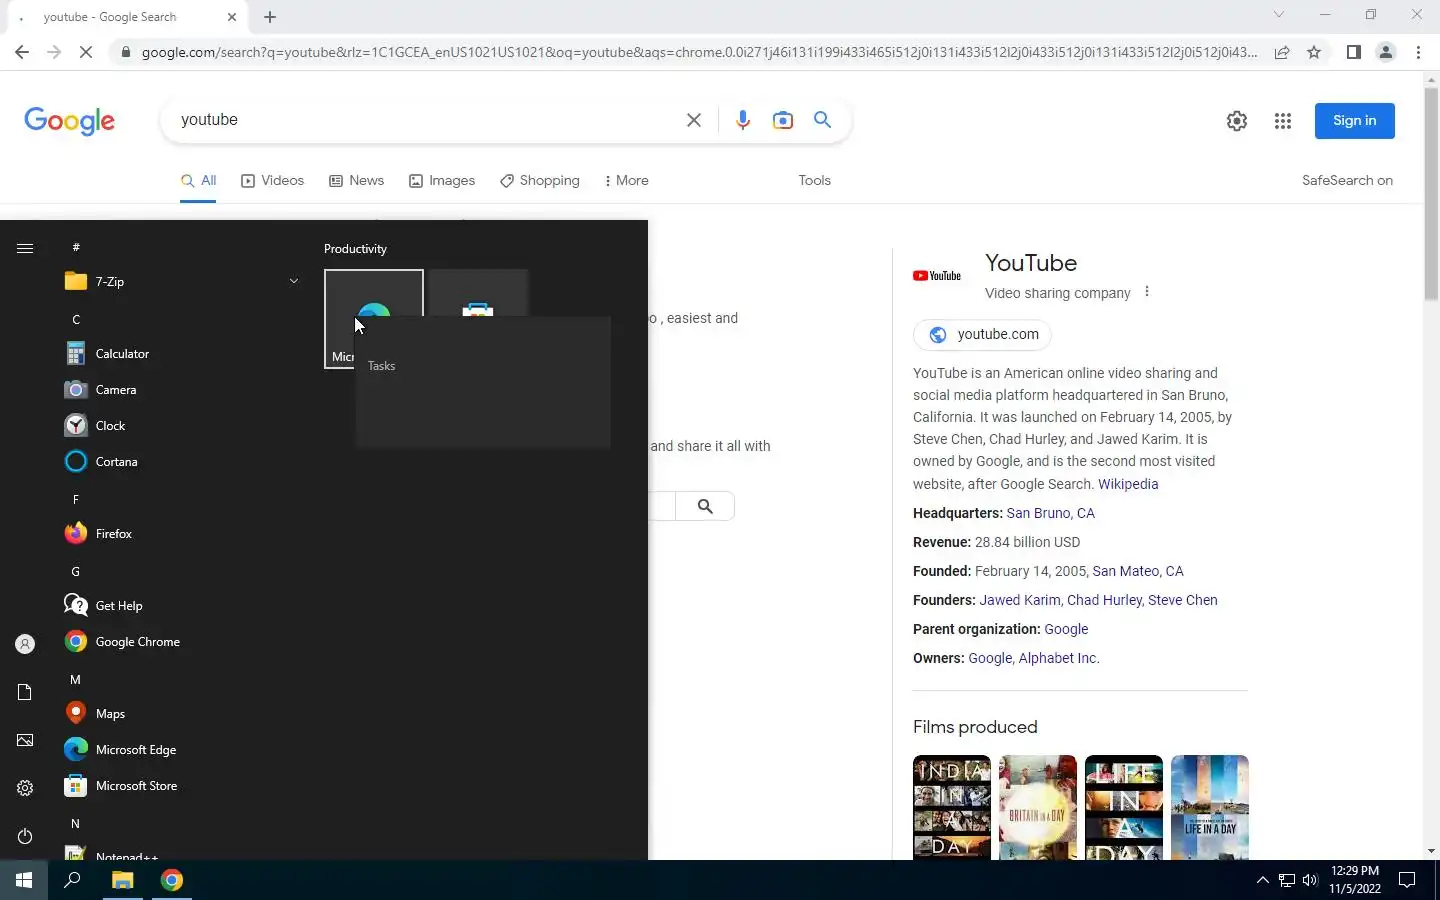Open youtube.com link chip
Viewport: 1440px width, 900px height.
click(982, 335)
